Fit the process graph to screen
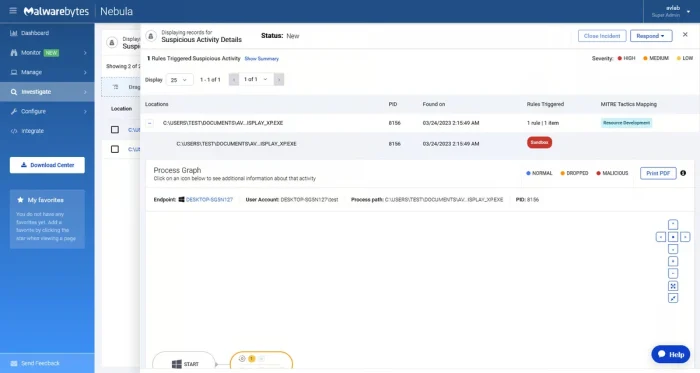 673,286
